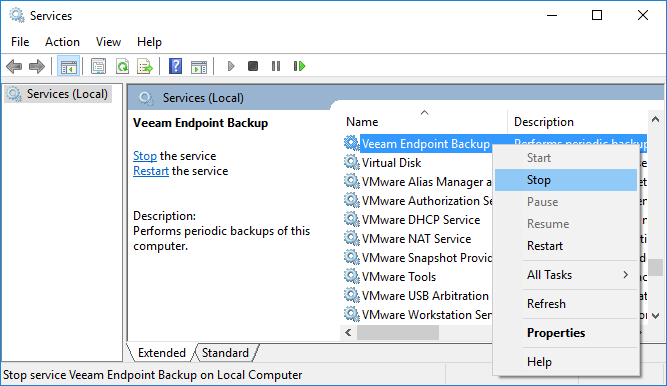Choose Refresh in the context menu
This screenshot has width=667, height=386.
pyautogui.click(x=566, y=304)
